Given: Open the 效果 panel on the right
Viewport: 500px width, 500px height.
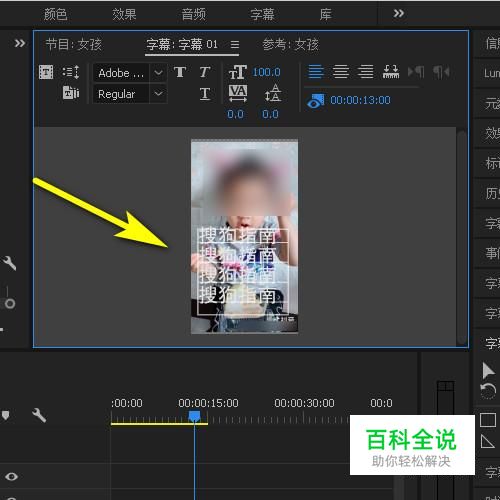Looking at the screenshot, I should (492, 133).
